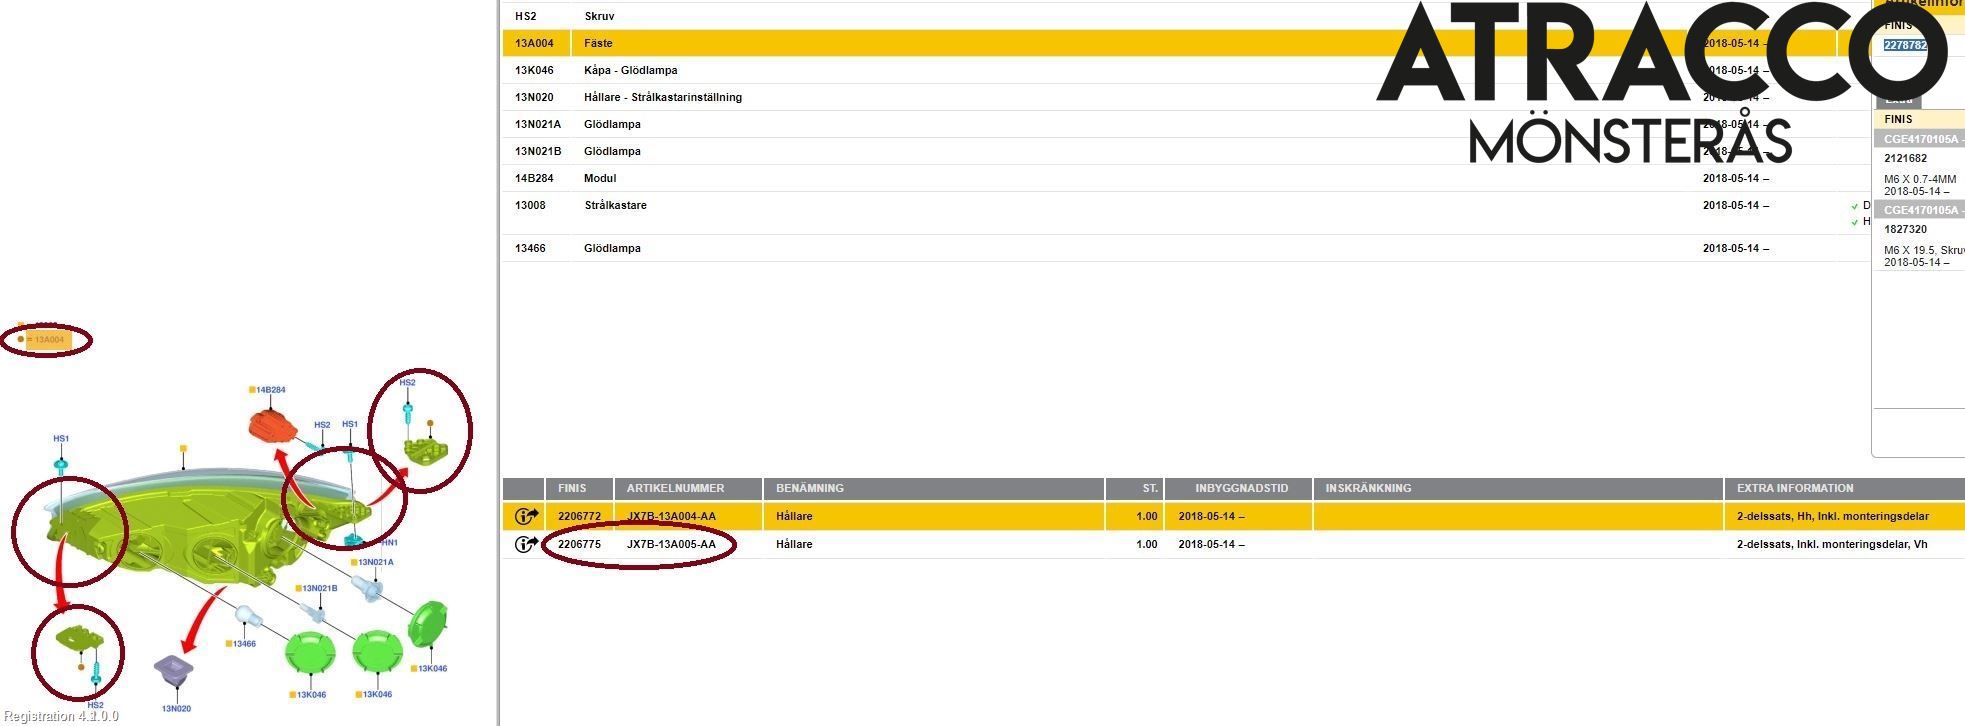Click the orange 14B284 module in diagram

click(272, 425)
